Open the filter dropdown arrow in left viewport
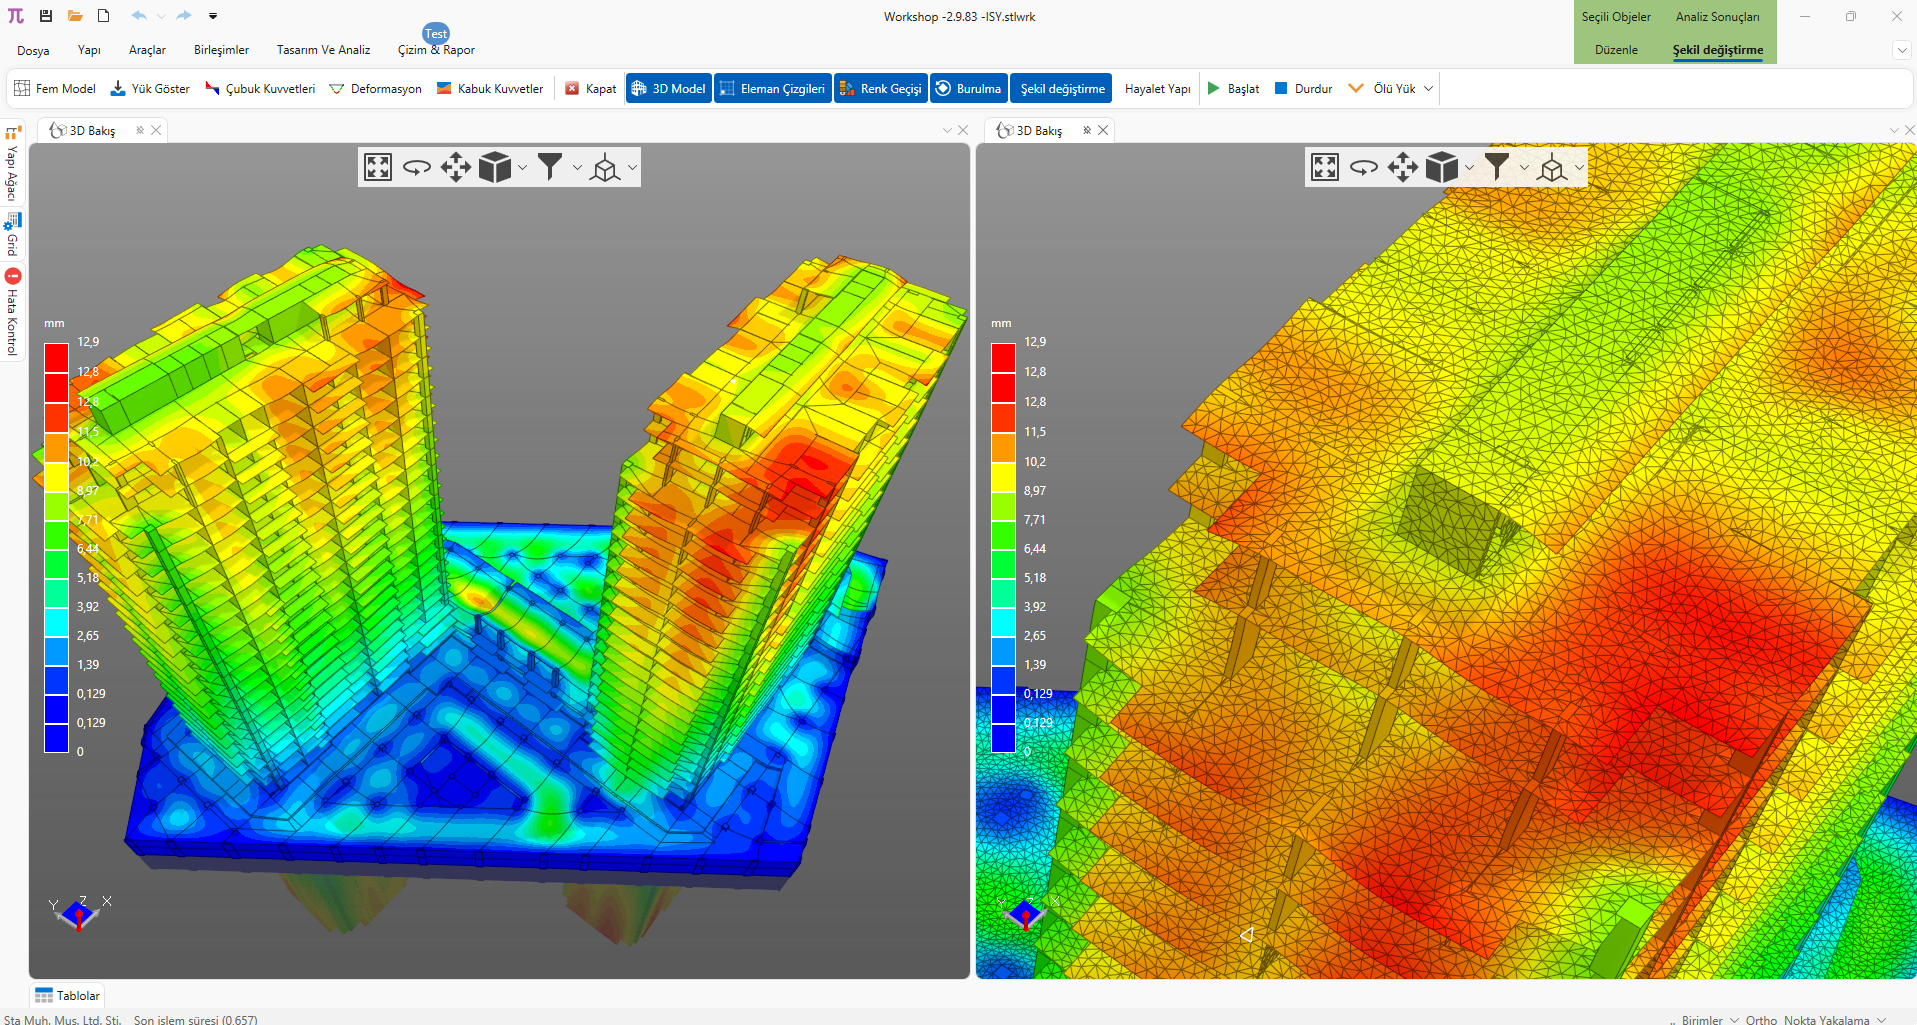 coord(577,168)
